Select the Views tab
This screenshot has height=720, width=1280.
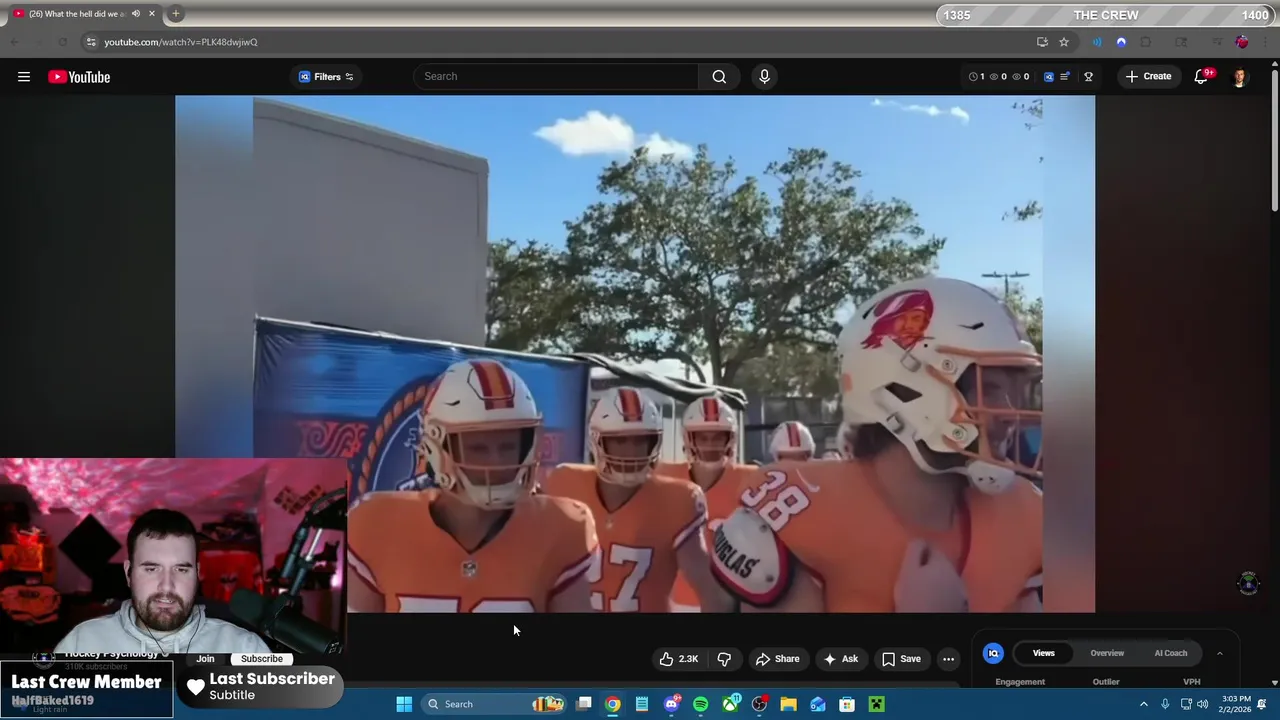point(1043,653)
